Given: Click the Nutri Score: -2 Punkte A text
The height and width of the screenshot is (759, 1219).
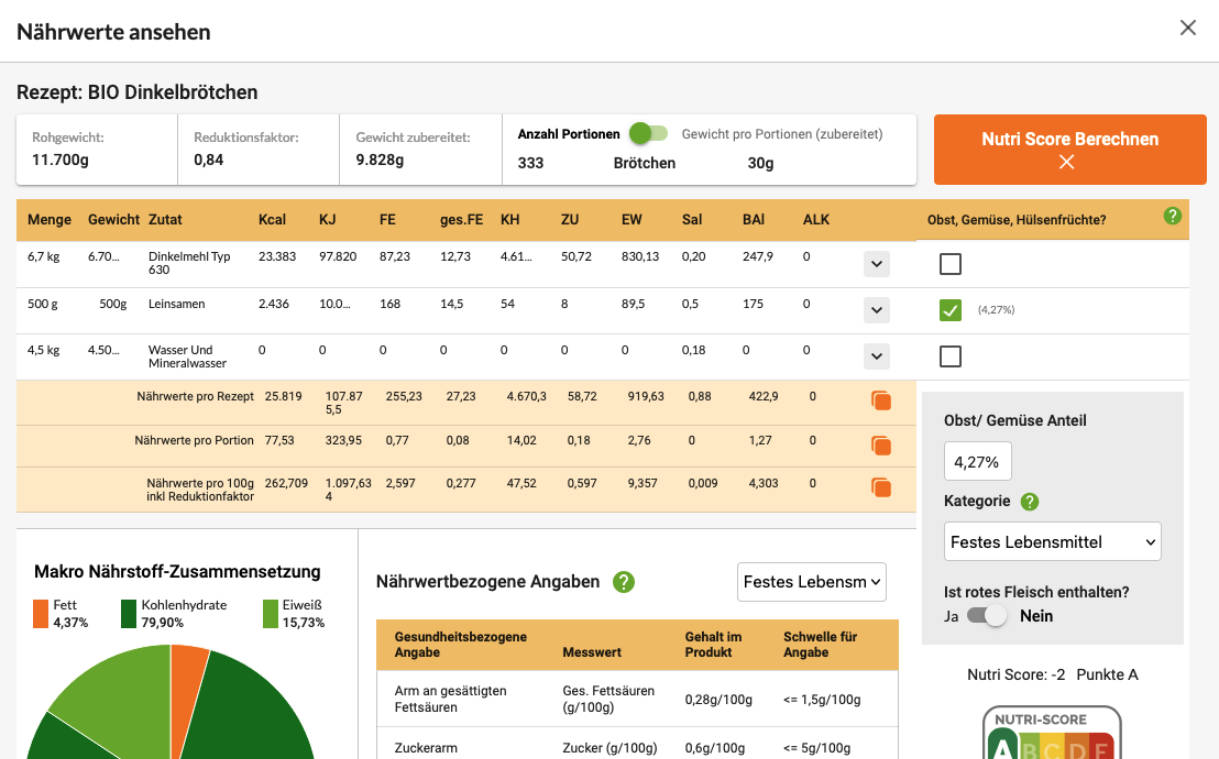Looking at the screenshot, I should 1052,675.
